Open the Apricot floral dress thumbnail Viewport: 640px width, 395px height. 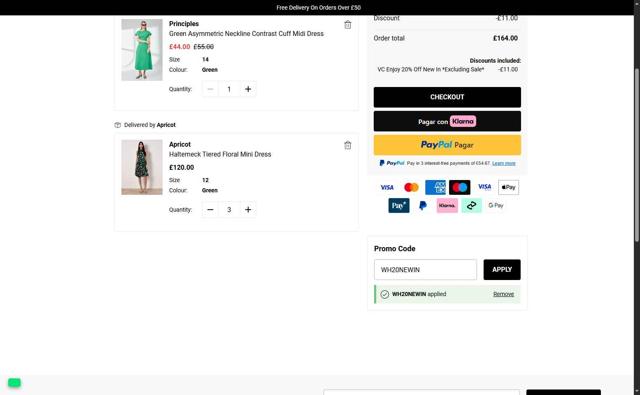(142, 167)
